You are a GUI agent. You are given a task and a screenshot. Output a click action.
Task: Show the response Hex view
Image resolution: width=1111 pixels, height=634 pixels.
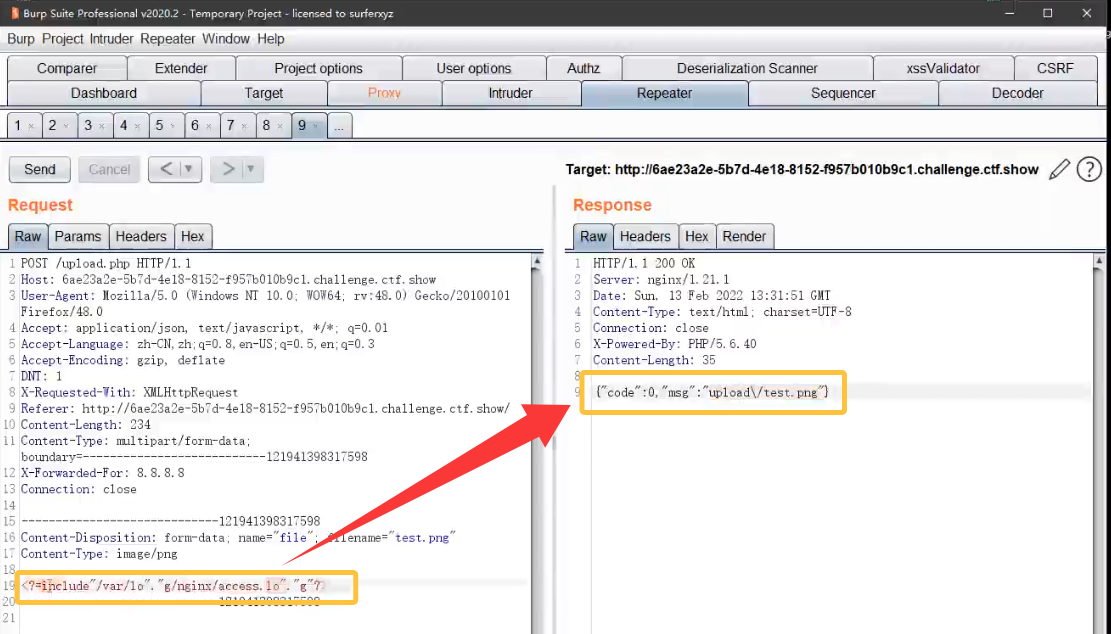tap(696, 237)
